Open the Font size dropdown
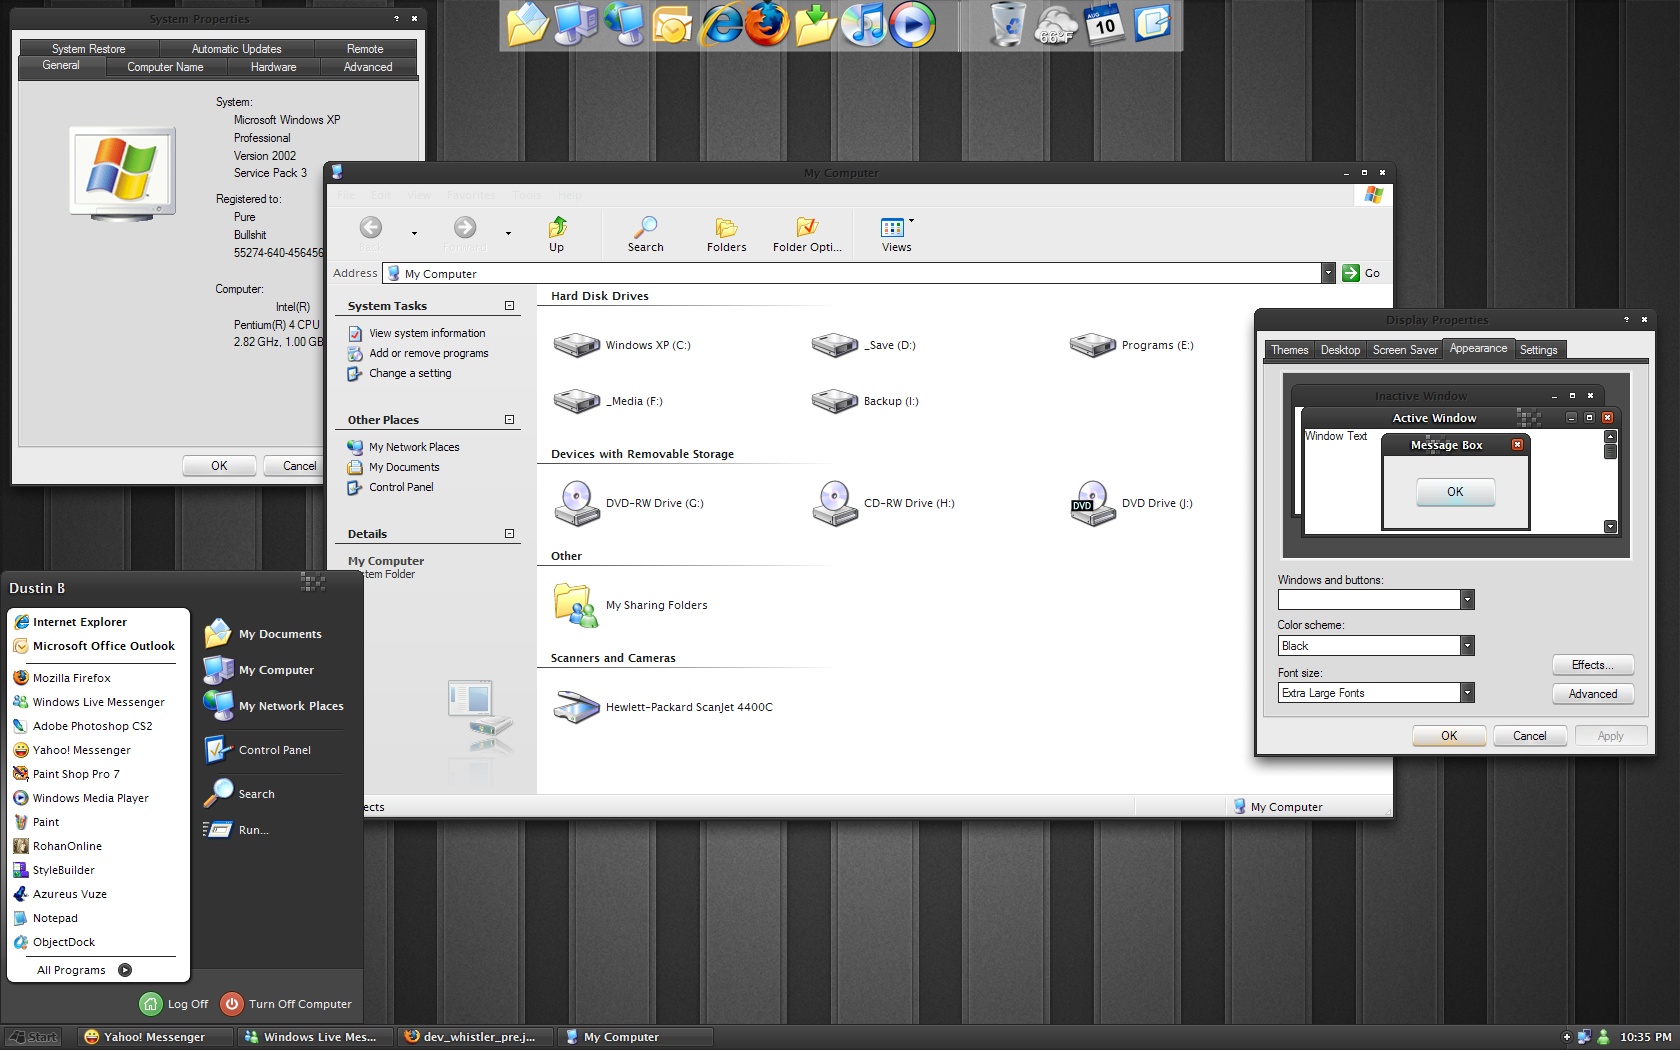 coord(1467,693)
